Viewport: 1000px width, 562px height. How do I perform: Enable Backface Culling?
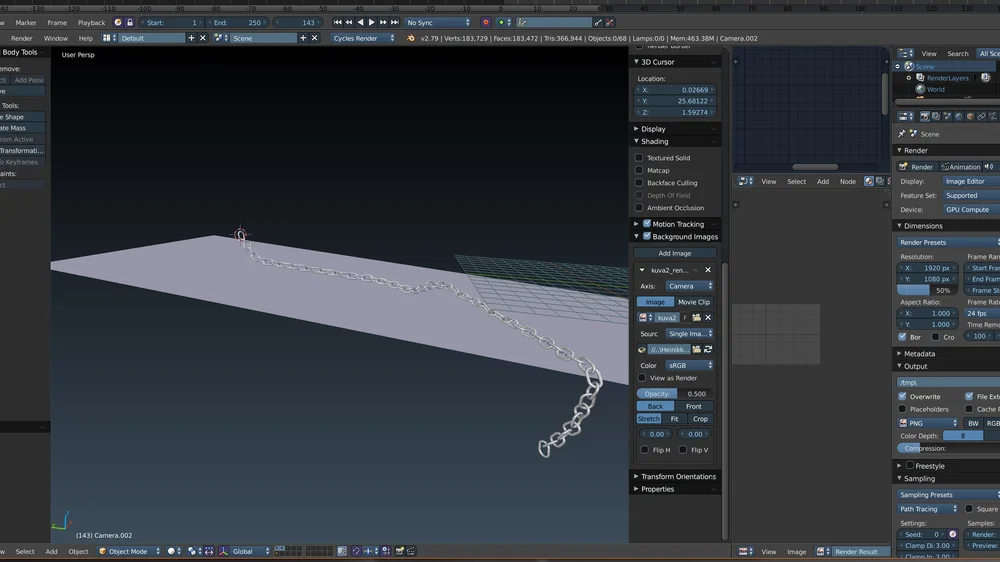click(x=639, y=183)
